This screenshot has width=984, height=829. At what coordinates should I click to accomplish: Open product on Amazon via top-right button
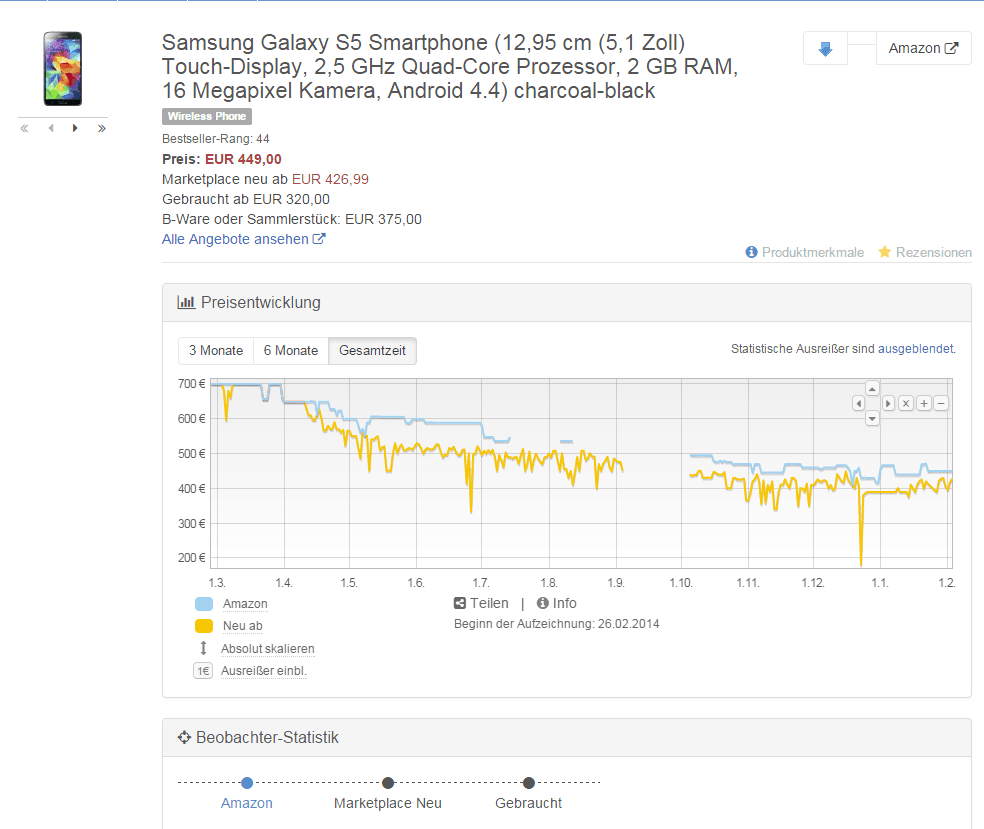click(x=923, y=48)
